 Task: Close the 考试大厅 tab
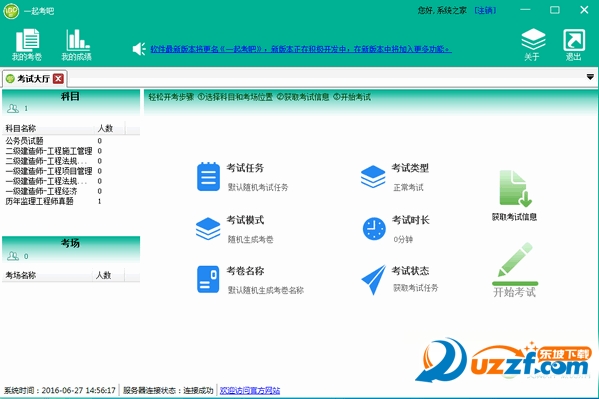(58, 79)
